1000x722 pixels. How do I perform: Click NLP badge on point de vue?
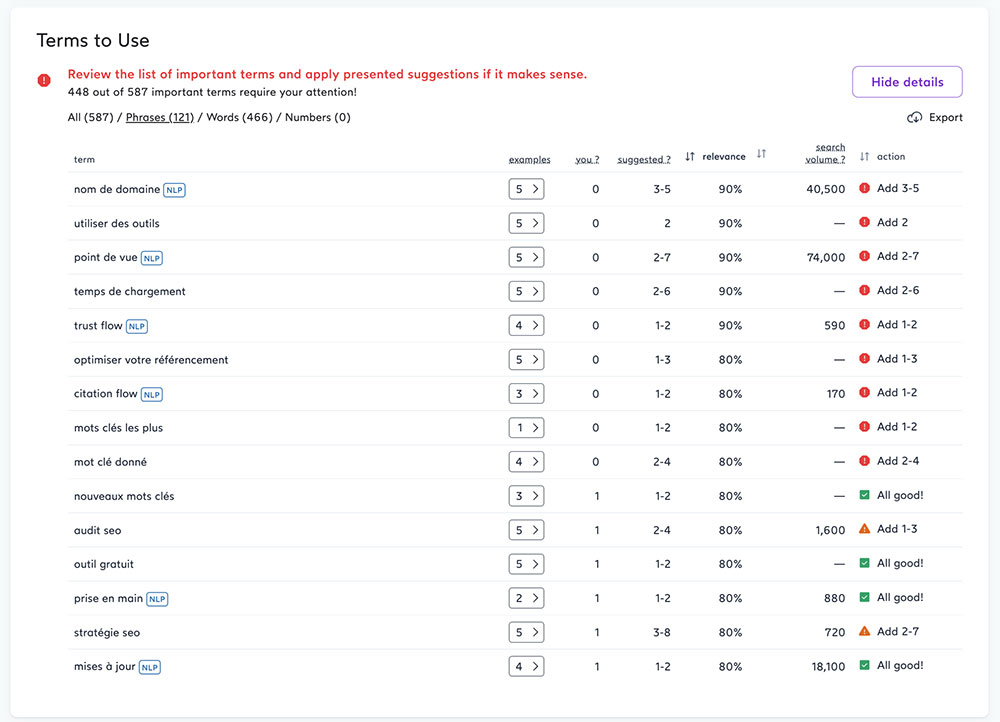[x=152, y=258]
